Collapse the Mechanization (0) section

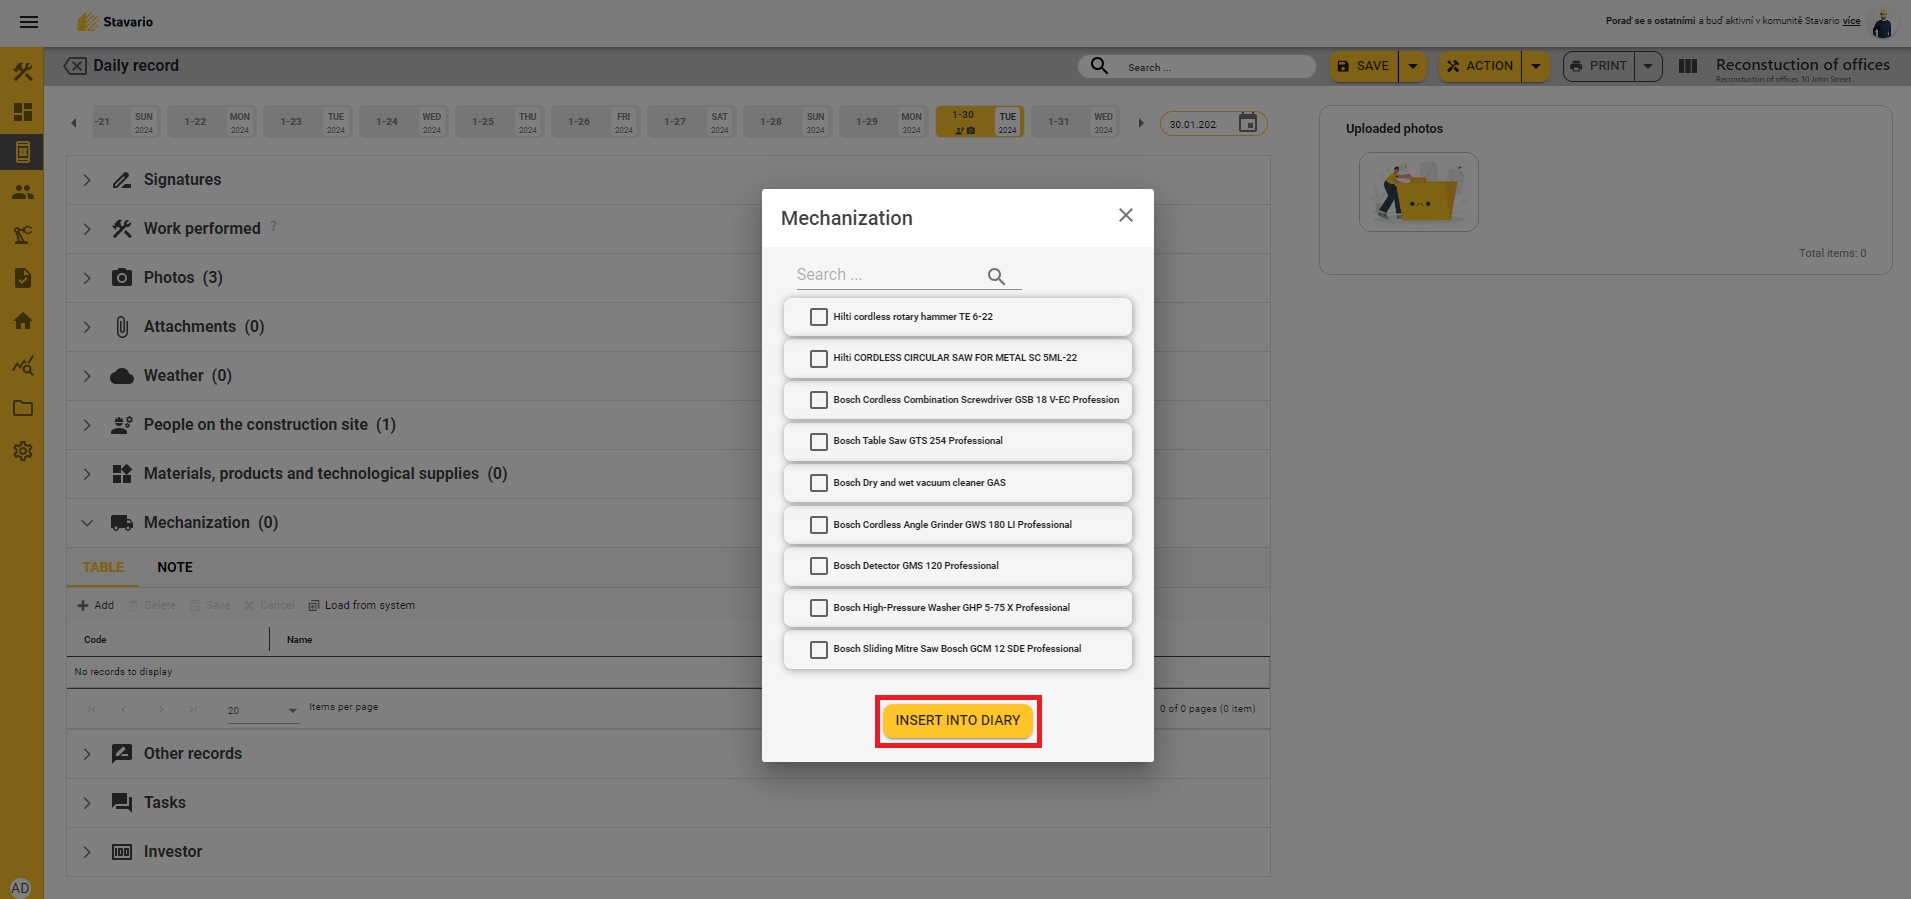[x=87, y=523]
